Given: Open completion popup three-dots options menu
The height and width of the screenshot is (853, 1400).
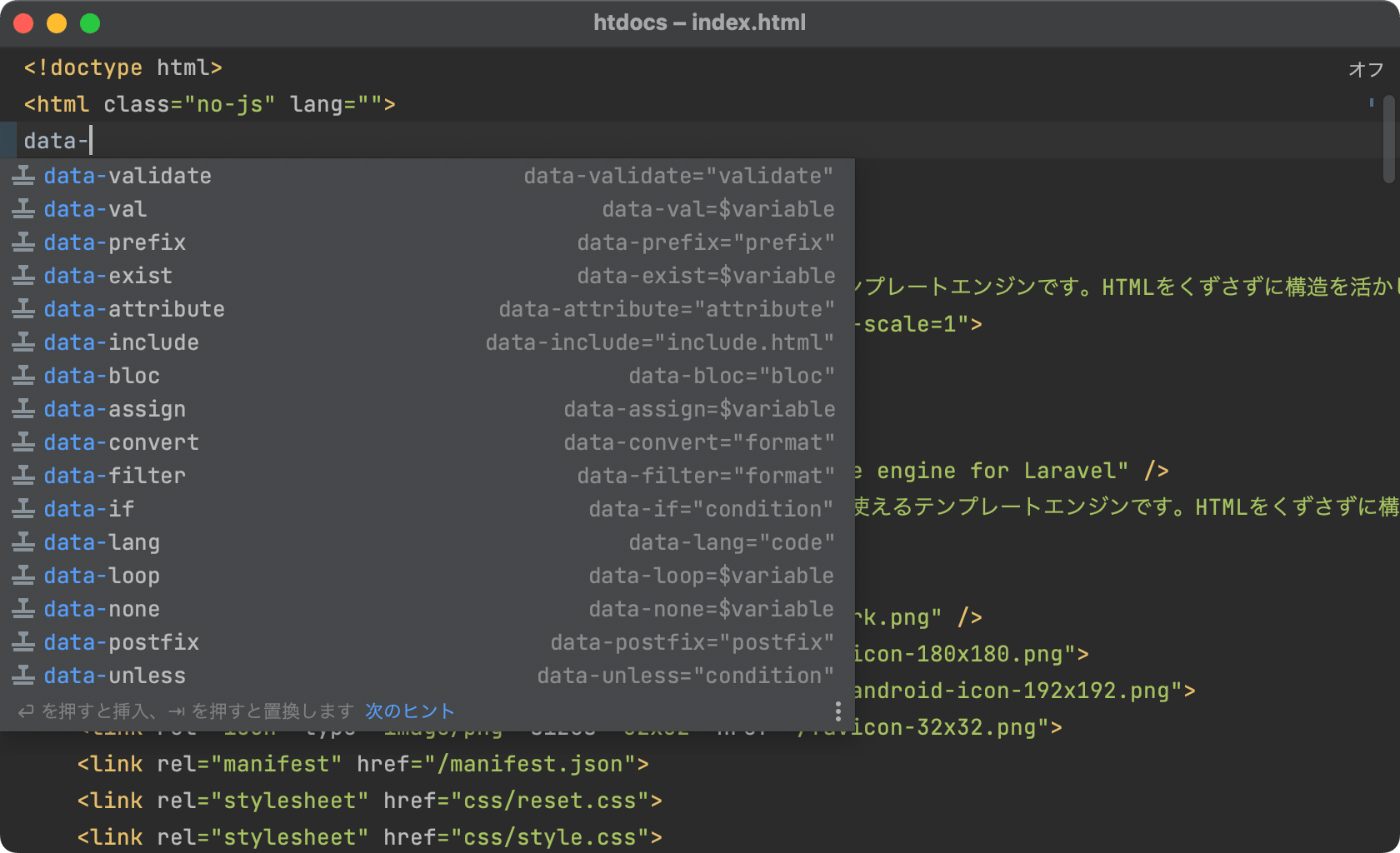Looking at the screenshot, I should pyautogui.click(x=838, y=711).
